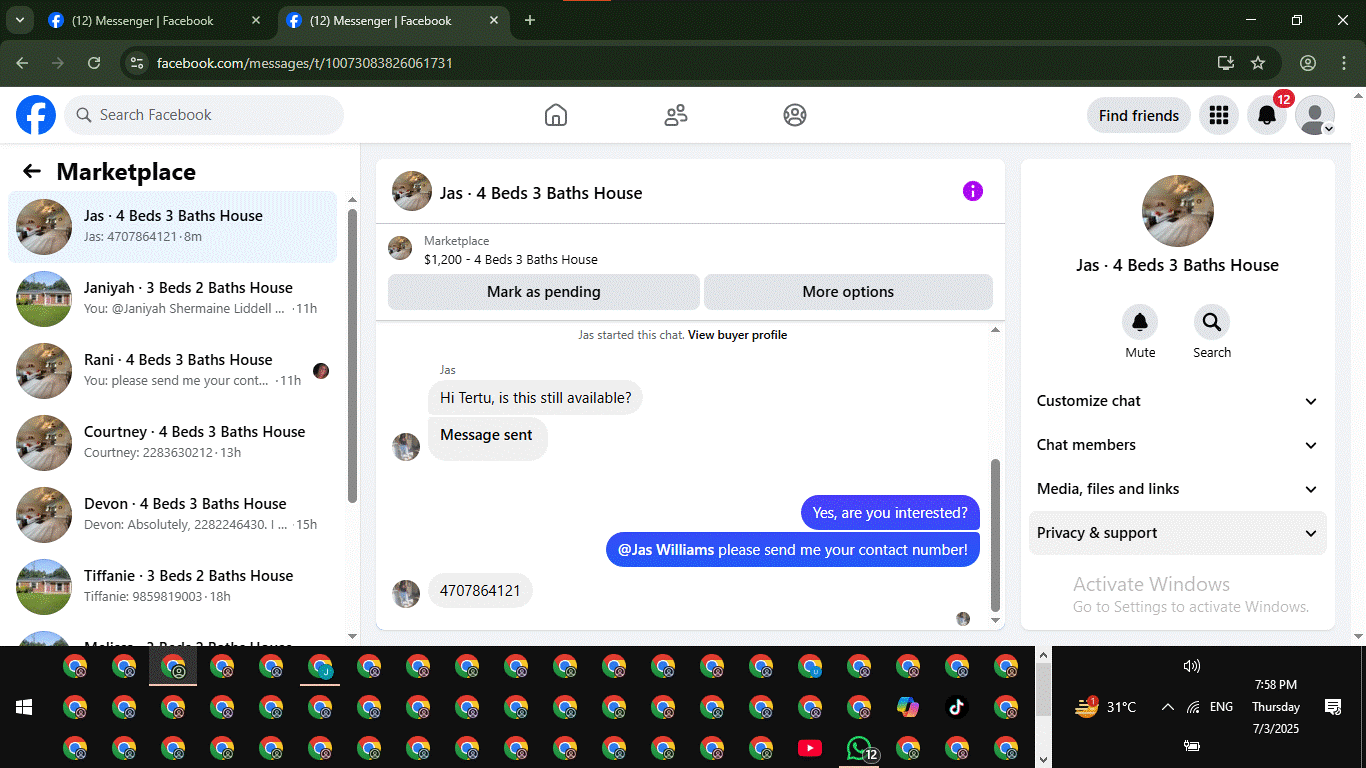Reload the page in Chrome

pyautogui.click(x=94, y=63)
